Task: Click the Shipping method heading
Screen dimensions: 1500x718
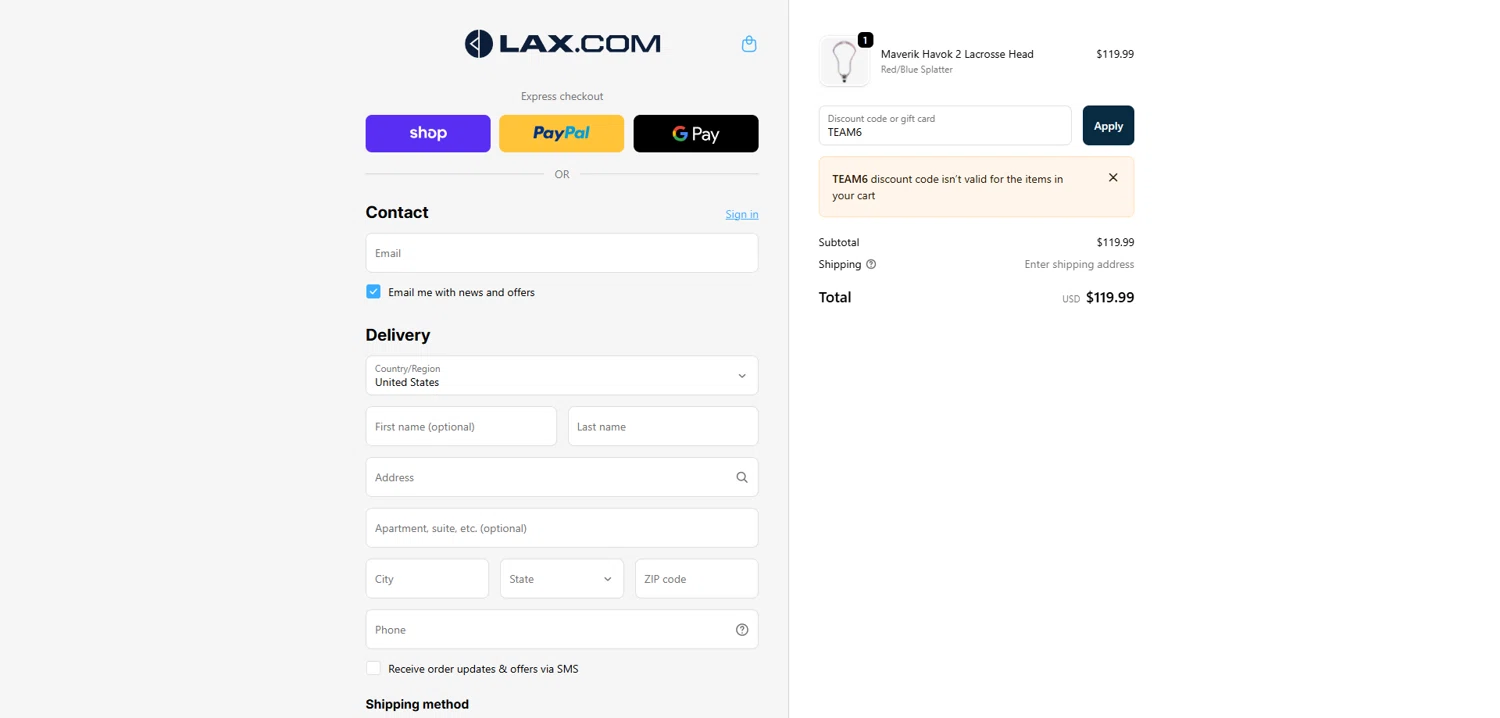Action: click(417, 704)
